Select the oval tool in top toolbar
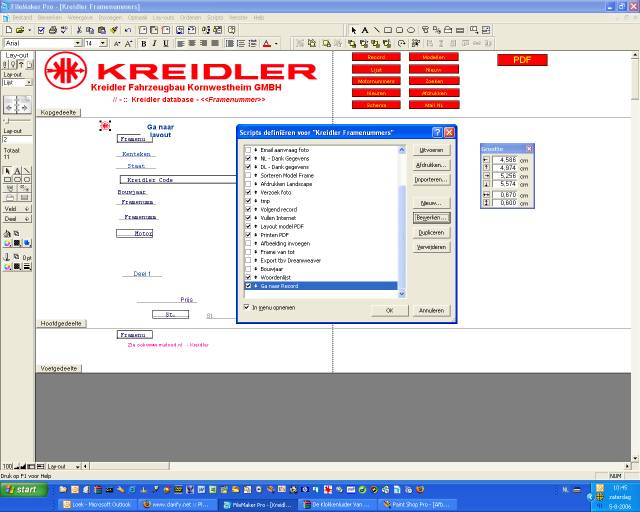640x512 pixels. click(411, 30)
